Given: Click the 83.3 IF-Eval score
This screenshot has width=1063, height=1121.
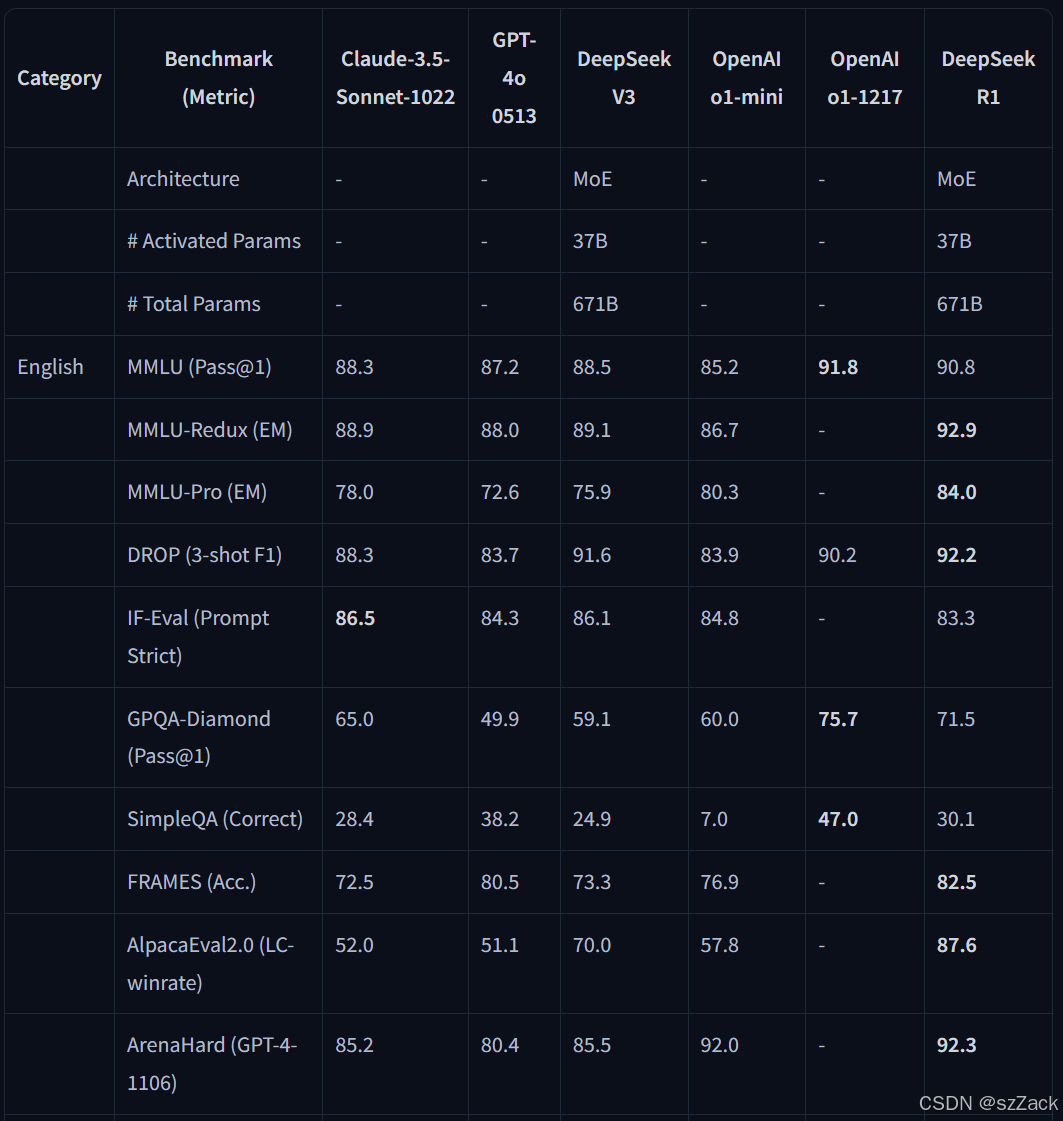Looking at the screenshot, I should coord(956,618).
